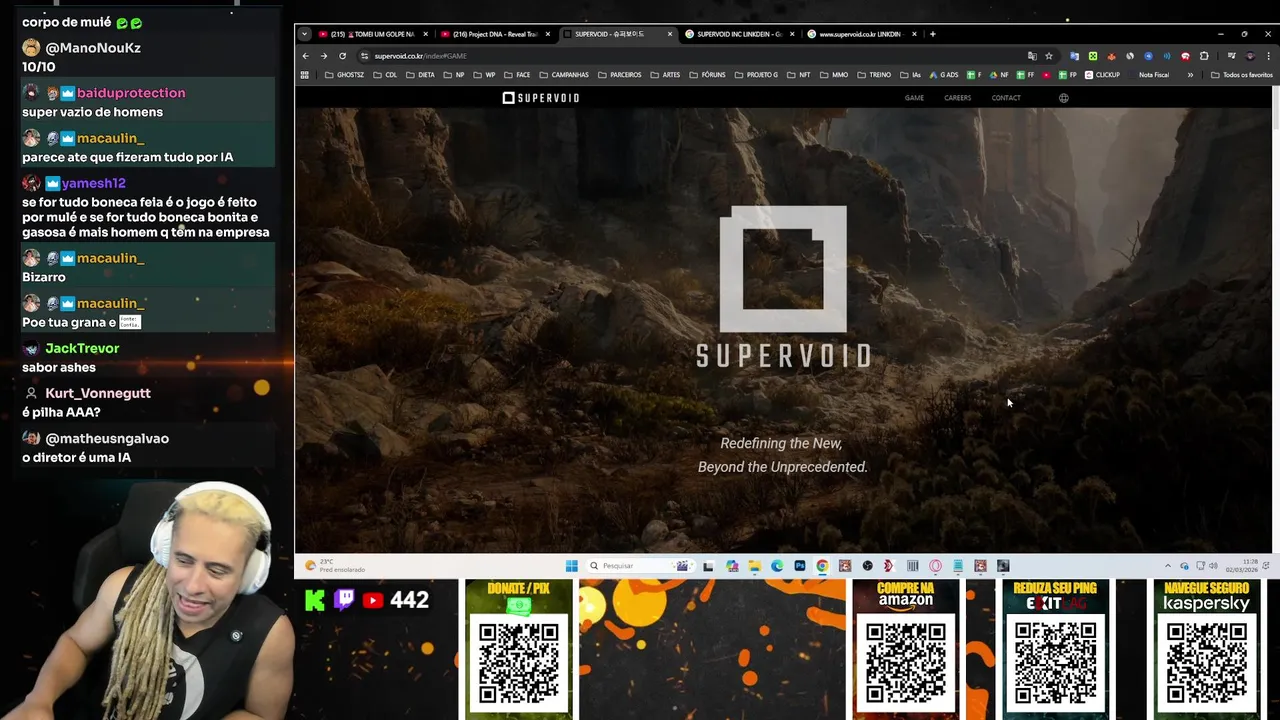1280x720 pixels.
Task: Click the Supervoid logo in site header
Action: pos(541,98)
